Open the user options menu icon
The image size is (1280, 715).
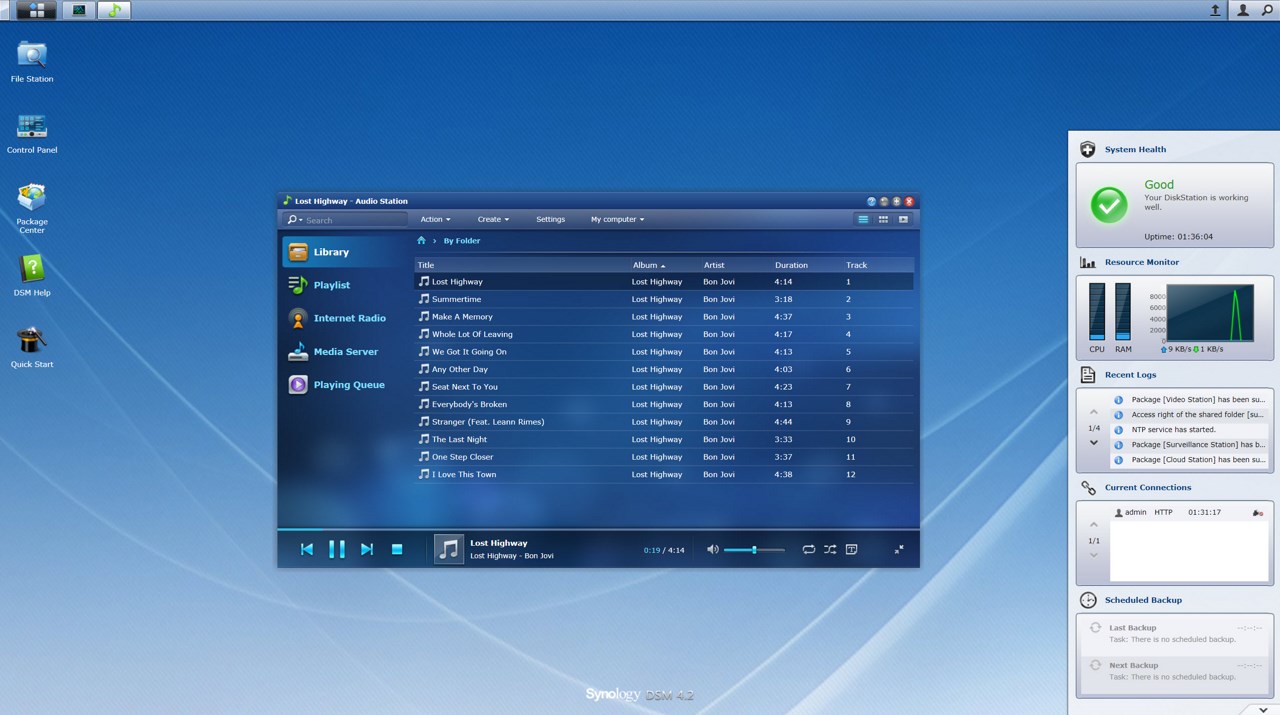1243,10
